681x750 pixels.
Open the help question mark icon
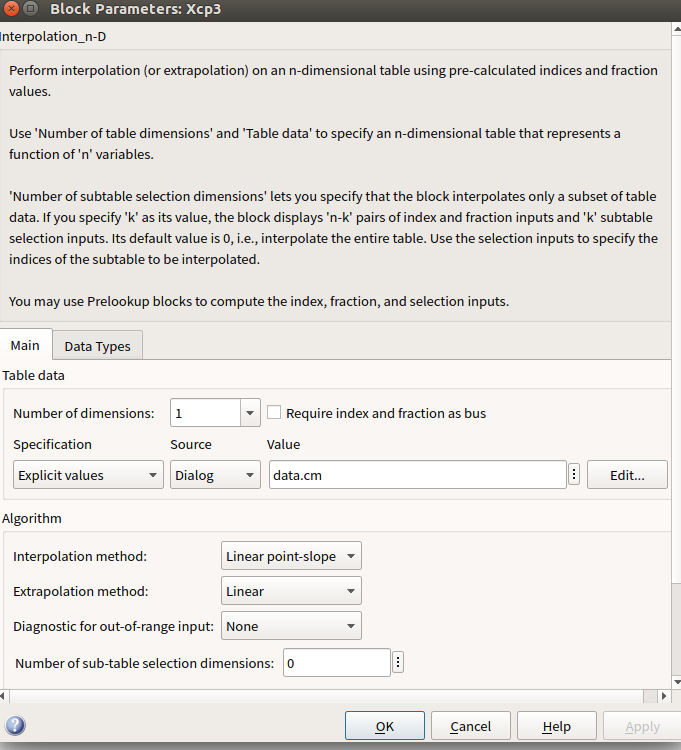tap(15, 725)
